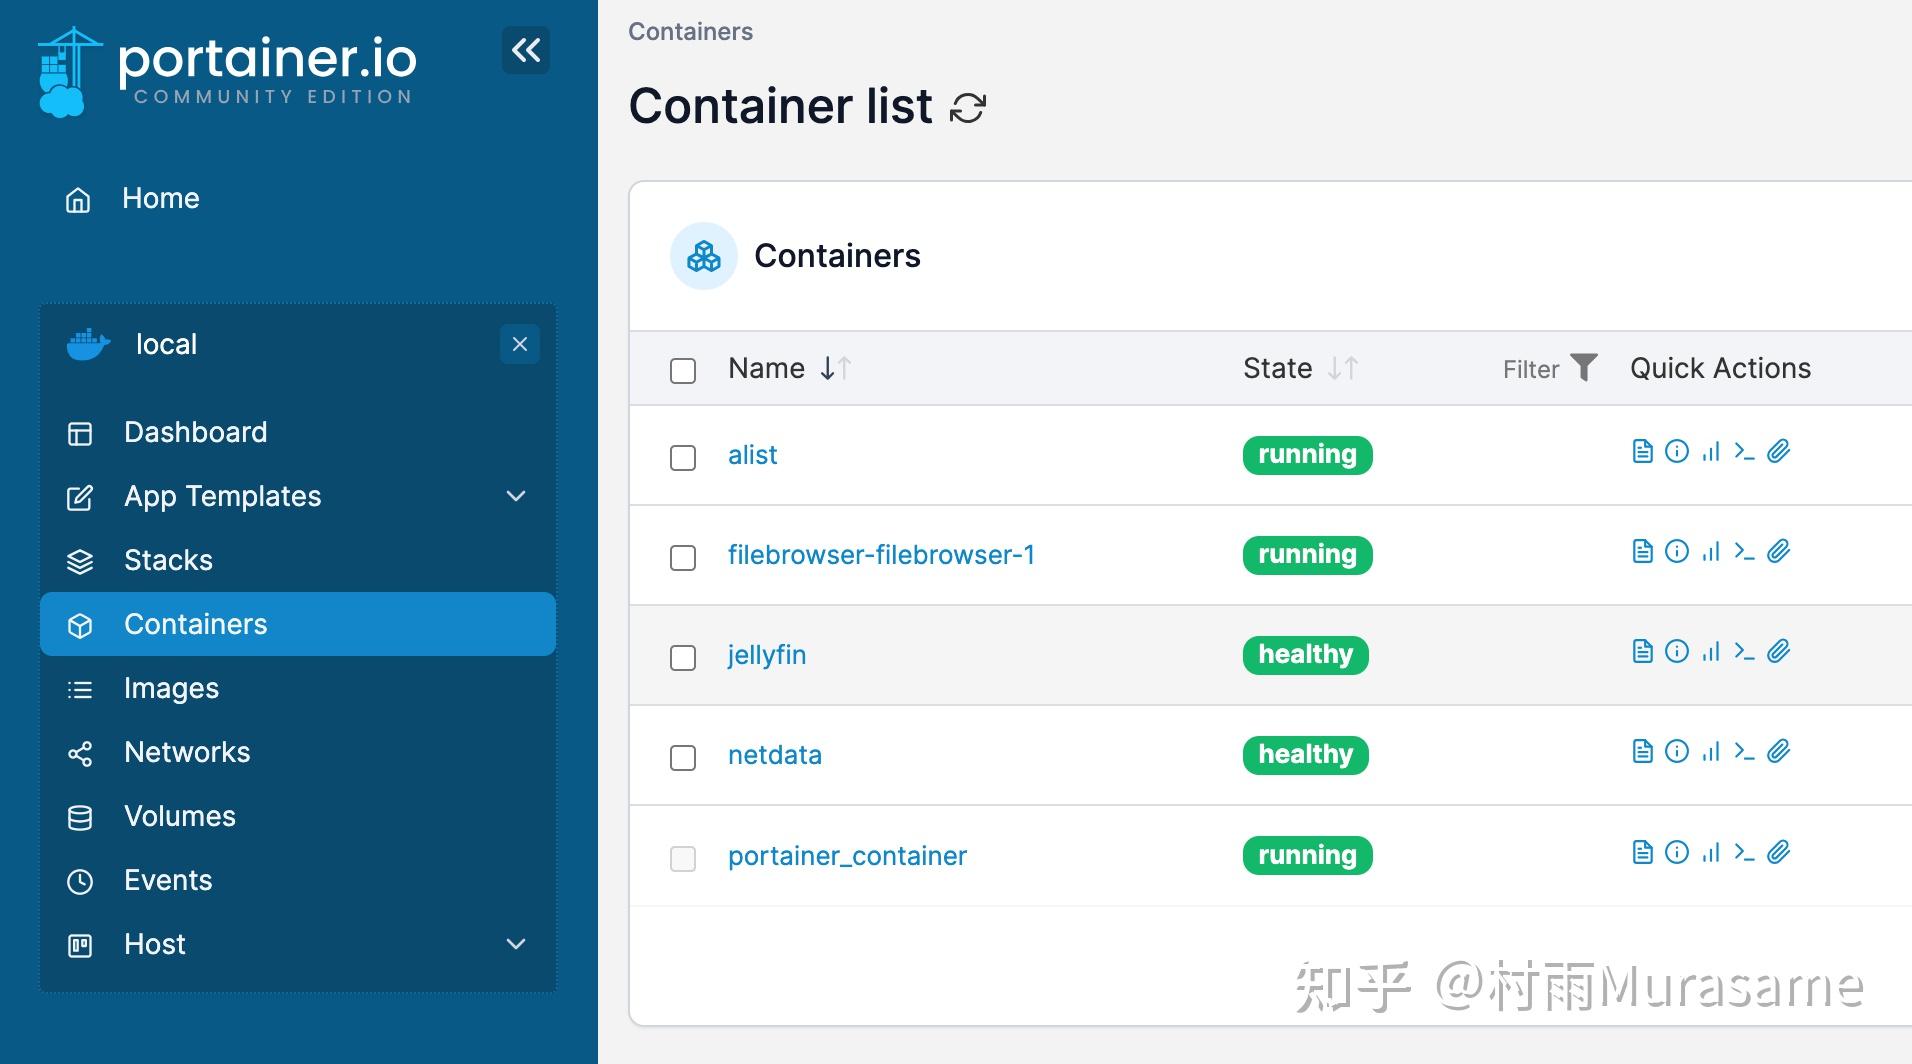Open exec console for filebrowser-filebrowser-1
Screen dimensions: 1912x1064
pos(1745,552)
